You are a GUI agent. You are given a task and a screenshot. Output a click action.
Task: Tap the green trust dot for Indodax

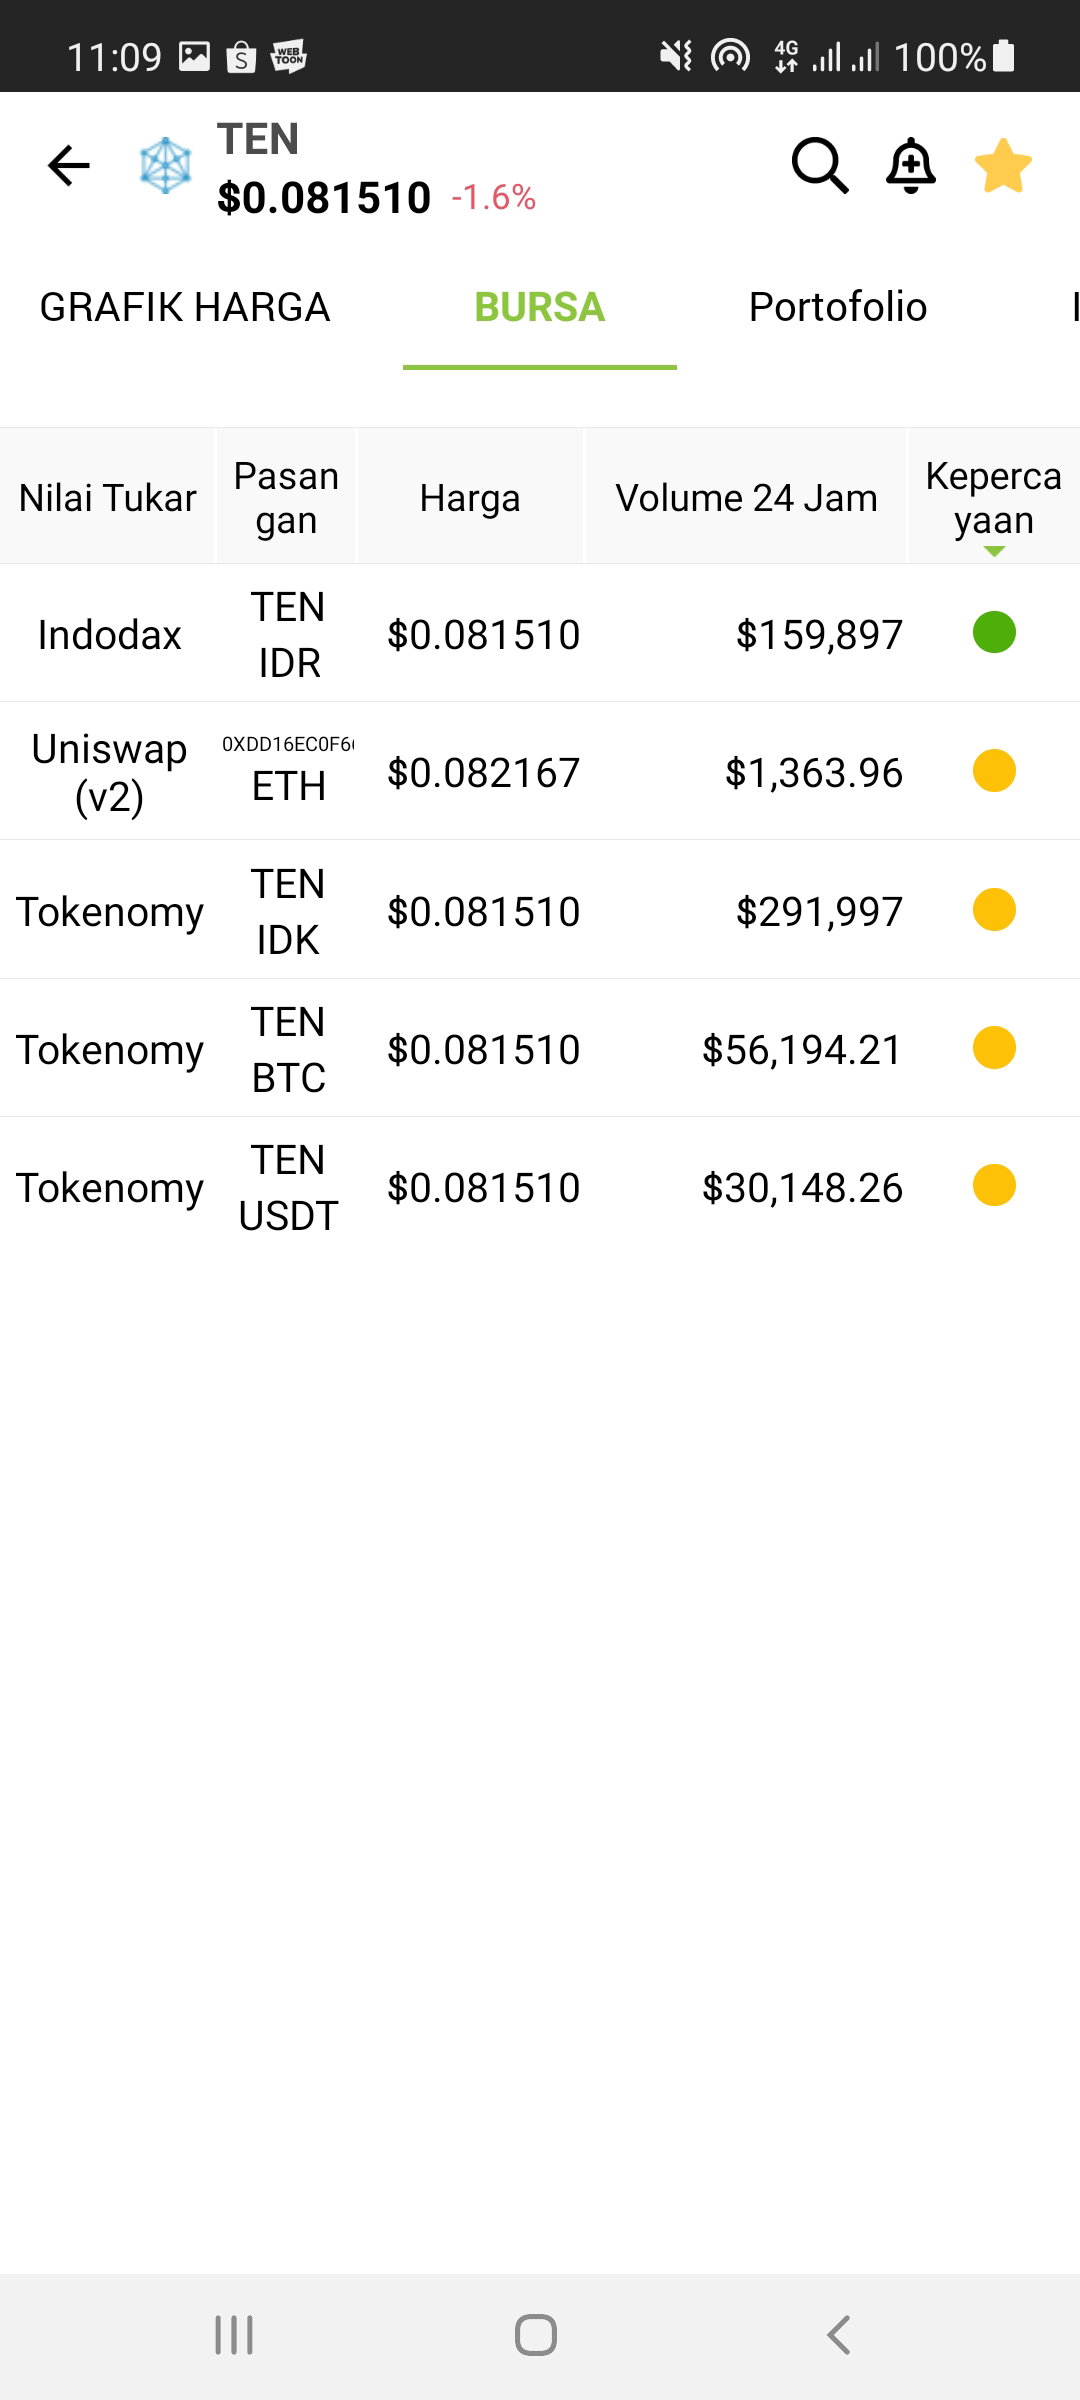tap(994, 632)
